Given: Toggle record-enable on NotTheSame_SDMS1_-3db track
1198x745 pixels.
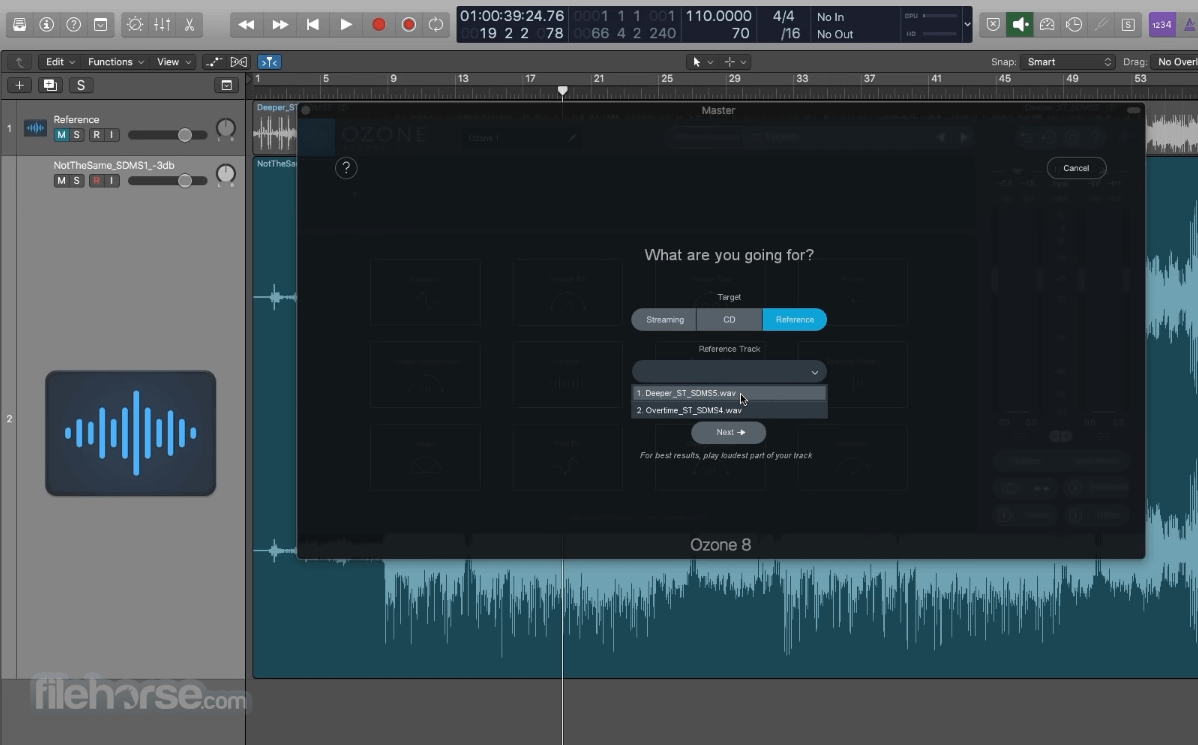Looking at the screenshot, I should pos(96,181).
